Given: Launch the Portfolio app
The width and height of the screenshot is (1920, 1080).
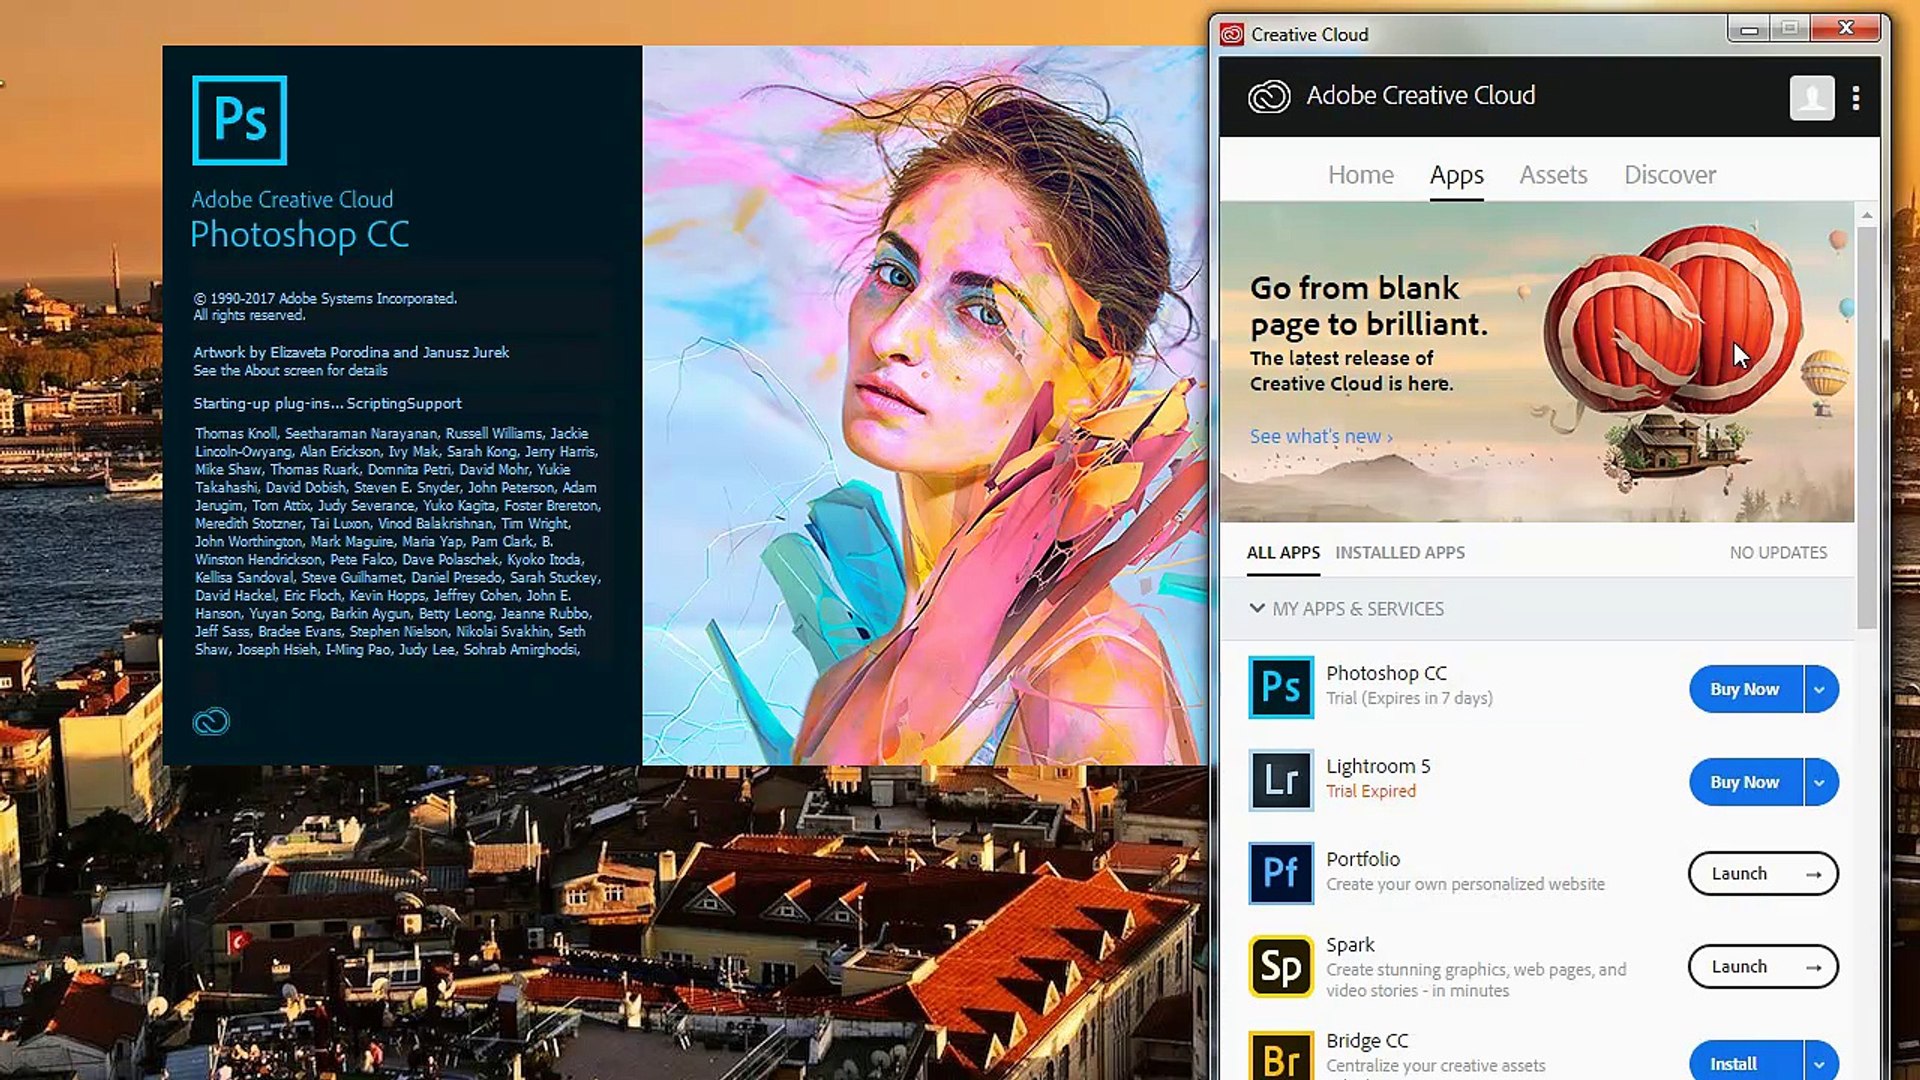Looking at the screenshot, I should (x=1762, y=874).
